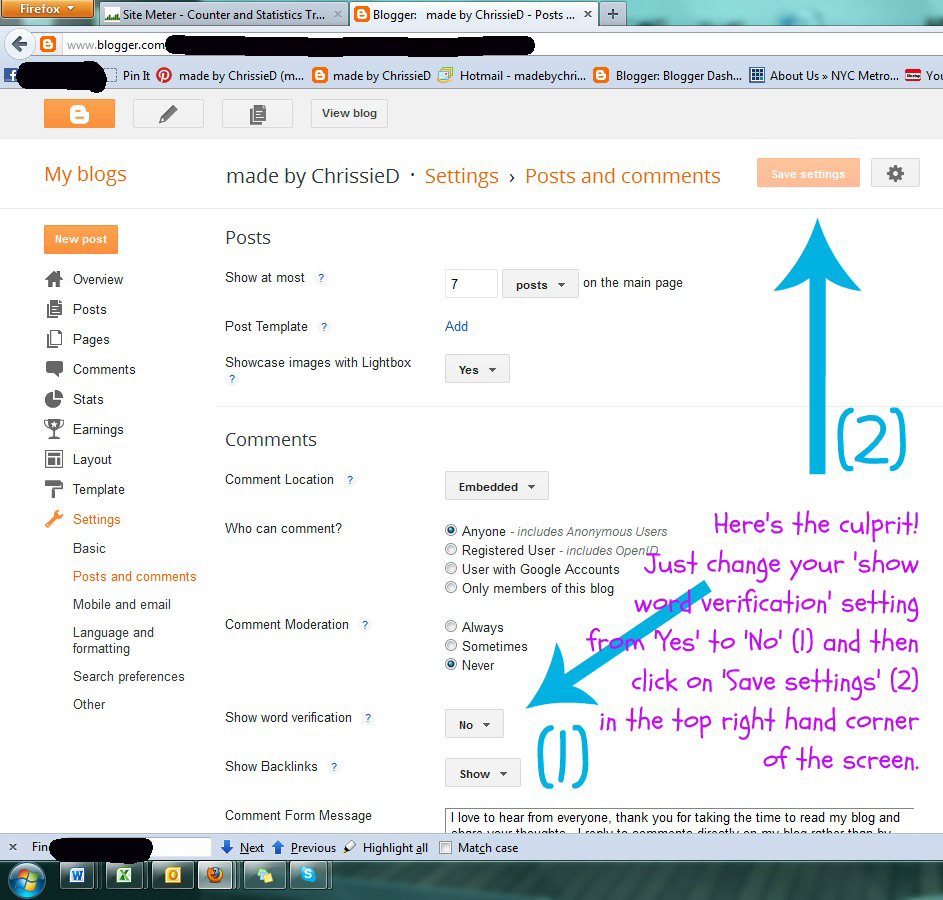943x900 pixels.
Task: Select Only members of this blog
Action: click(450, 587)
